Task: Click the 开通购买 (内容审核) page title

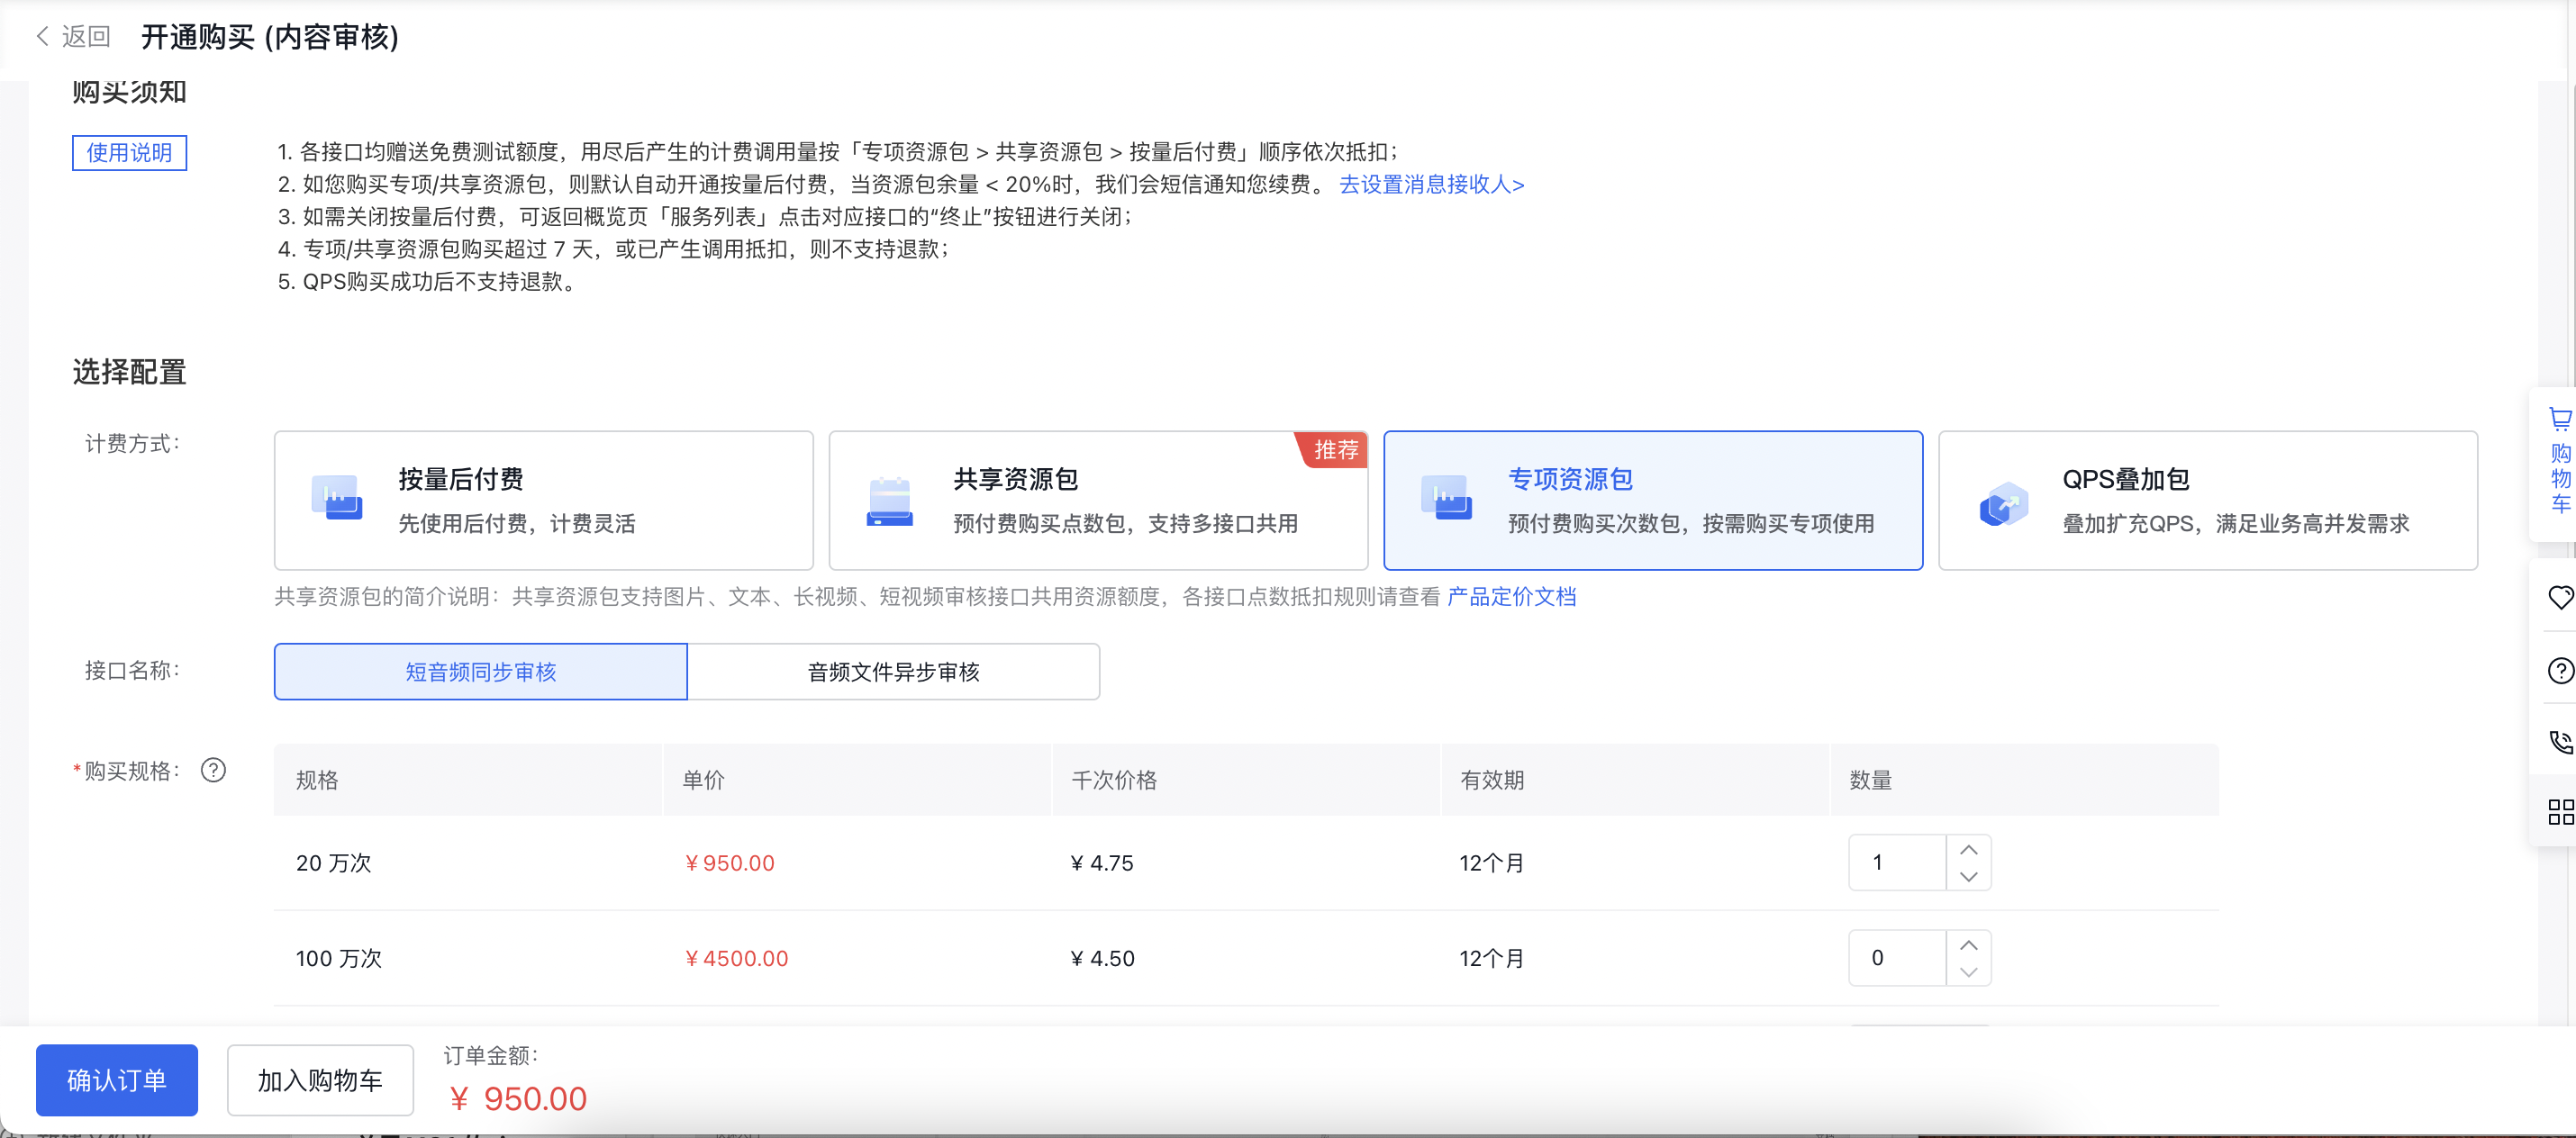Action: (269, 37)
